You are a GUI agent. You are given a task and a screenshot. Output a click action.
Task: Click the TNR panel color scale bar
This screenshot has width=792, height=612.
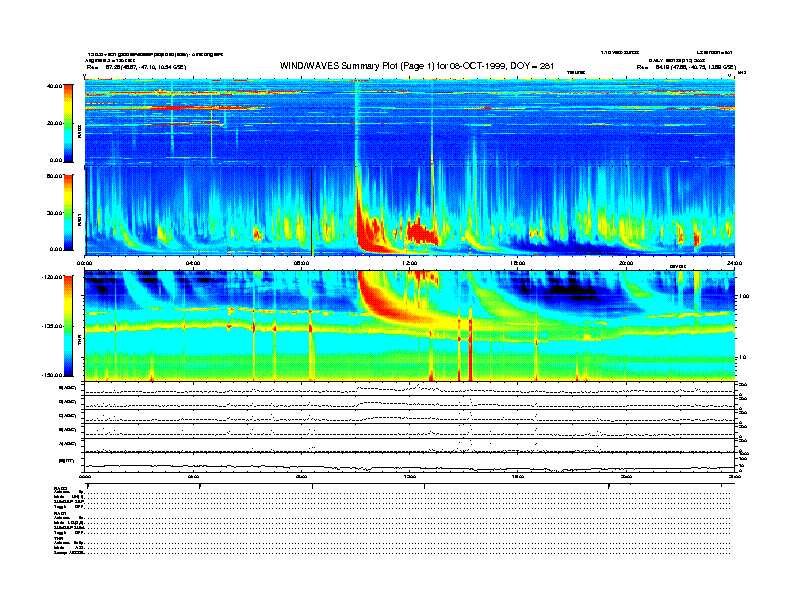coord(68,326)
